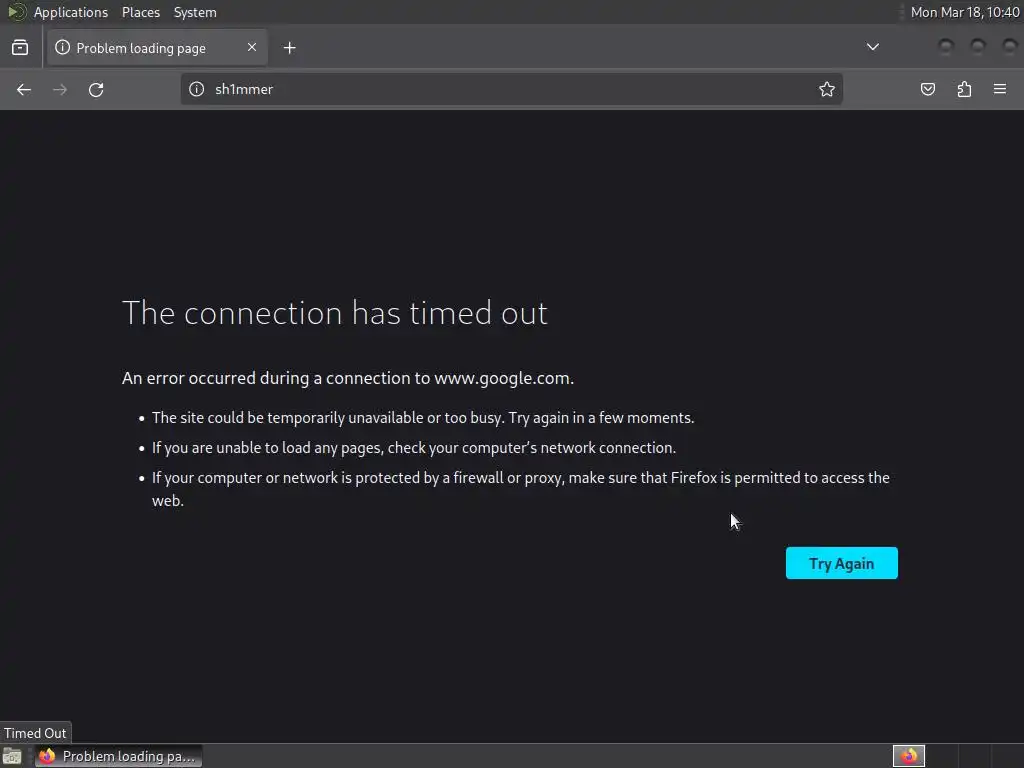The width and height of the screenshot is (1024, 768).
Task: Close the Problem loading page tab
Action: [x=252, y=47]
